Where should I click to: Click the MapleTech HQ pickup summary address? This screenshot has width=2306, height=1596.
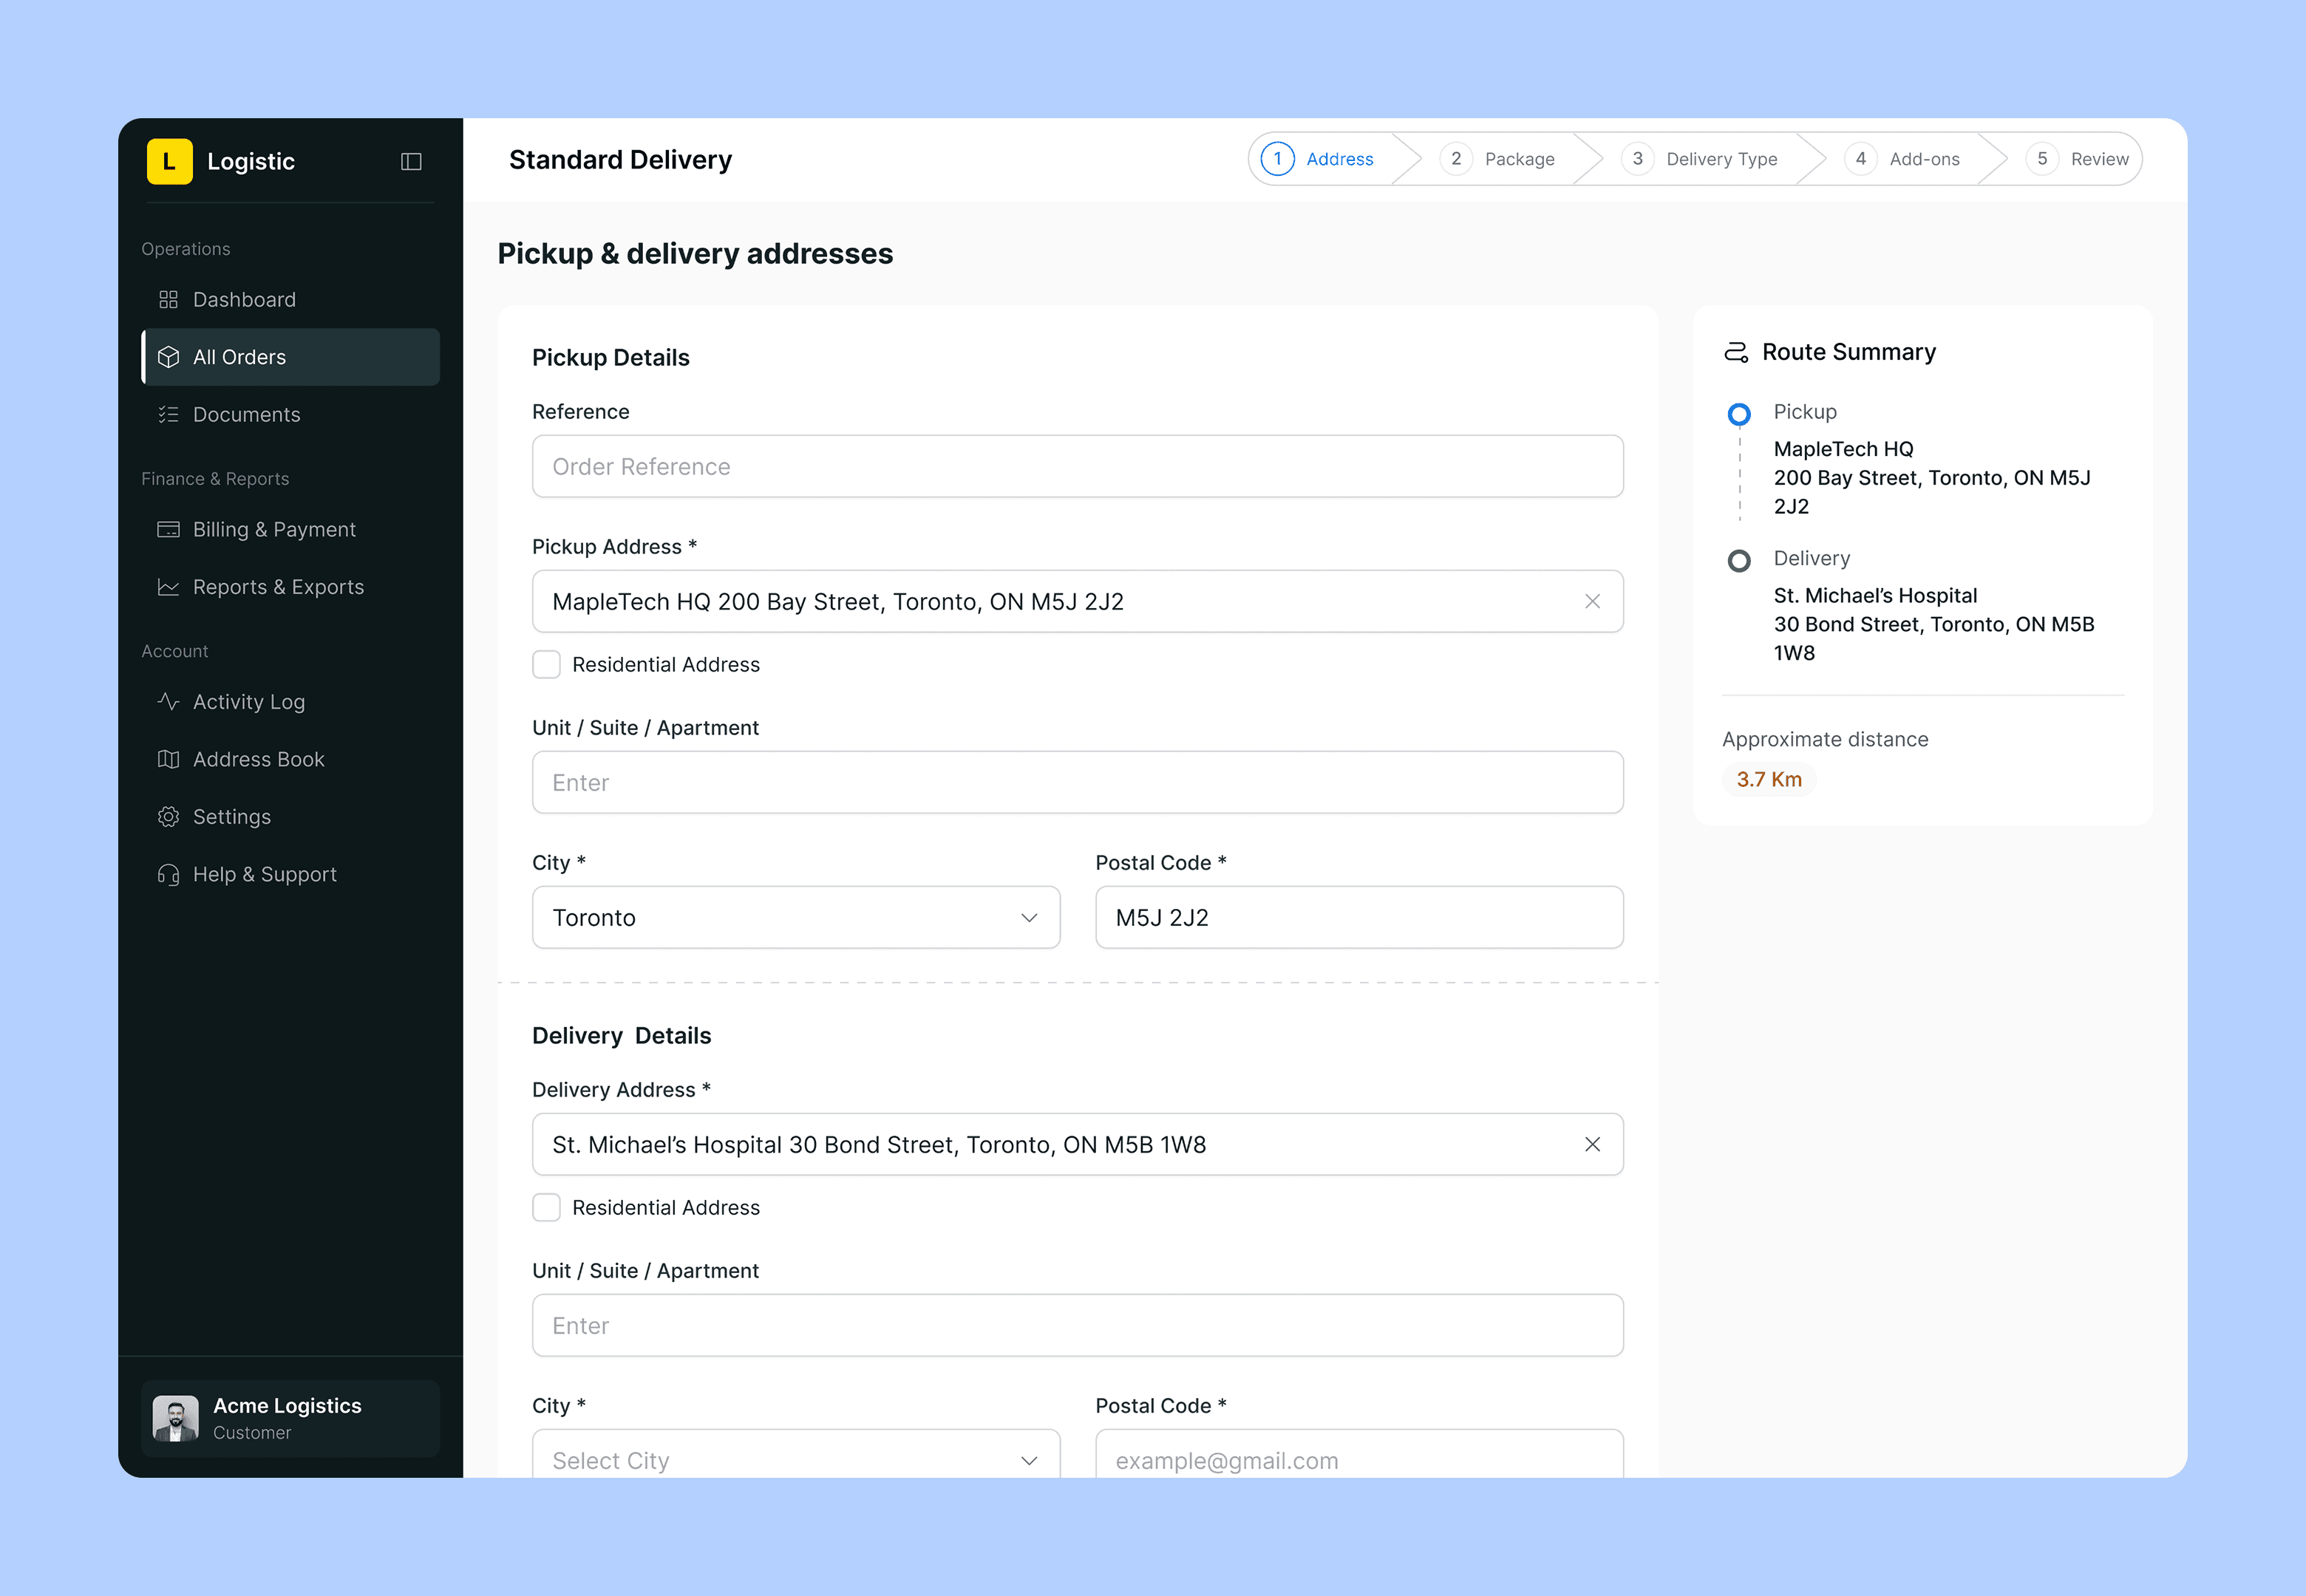coord(1932,478)
